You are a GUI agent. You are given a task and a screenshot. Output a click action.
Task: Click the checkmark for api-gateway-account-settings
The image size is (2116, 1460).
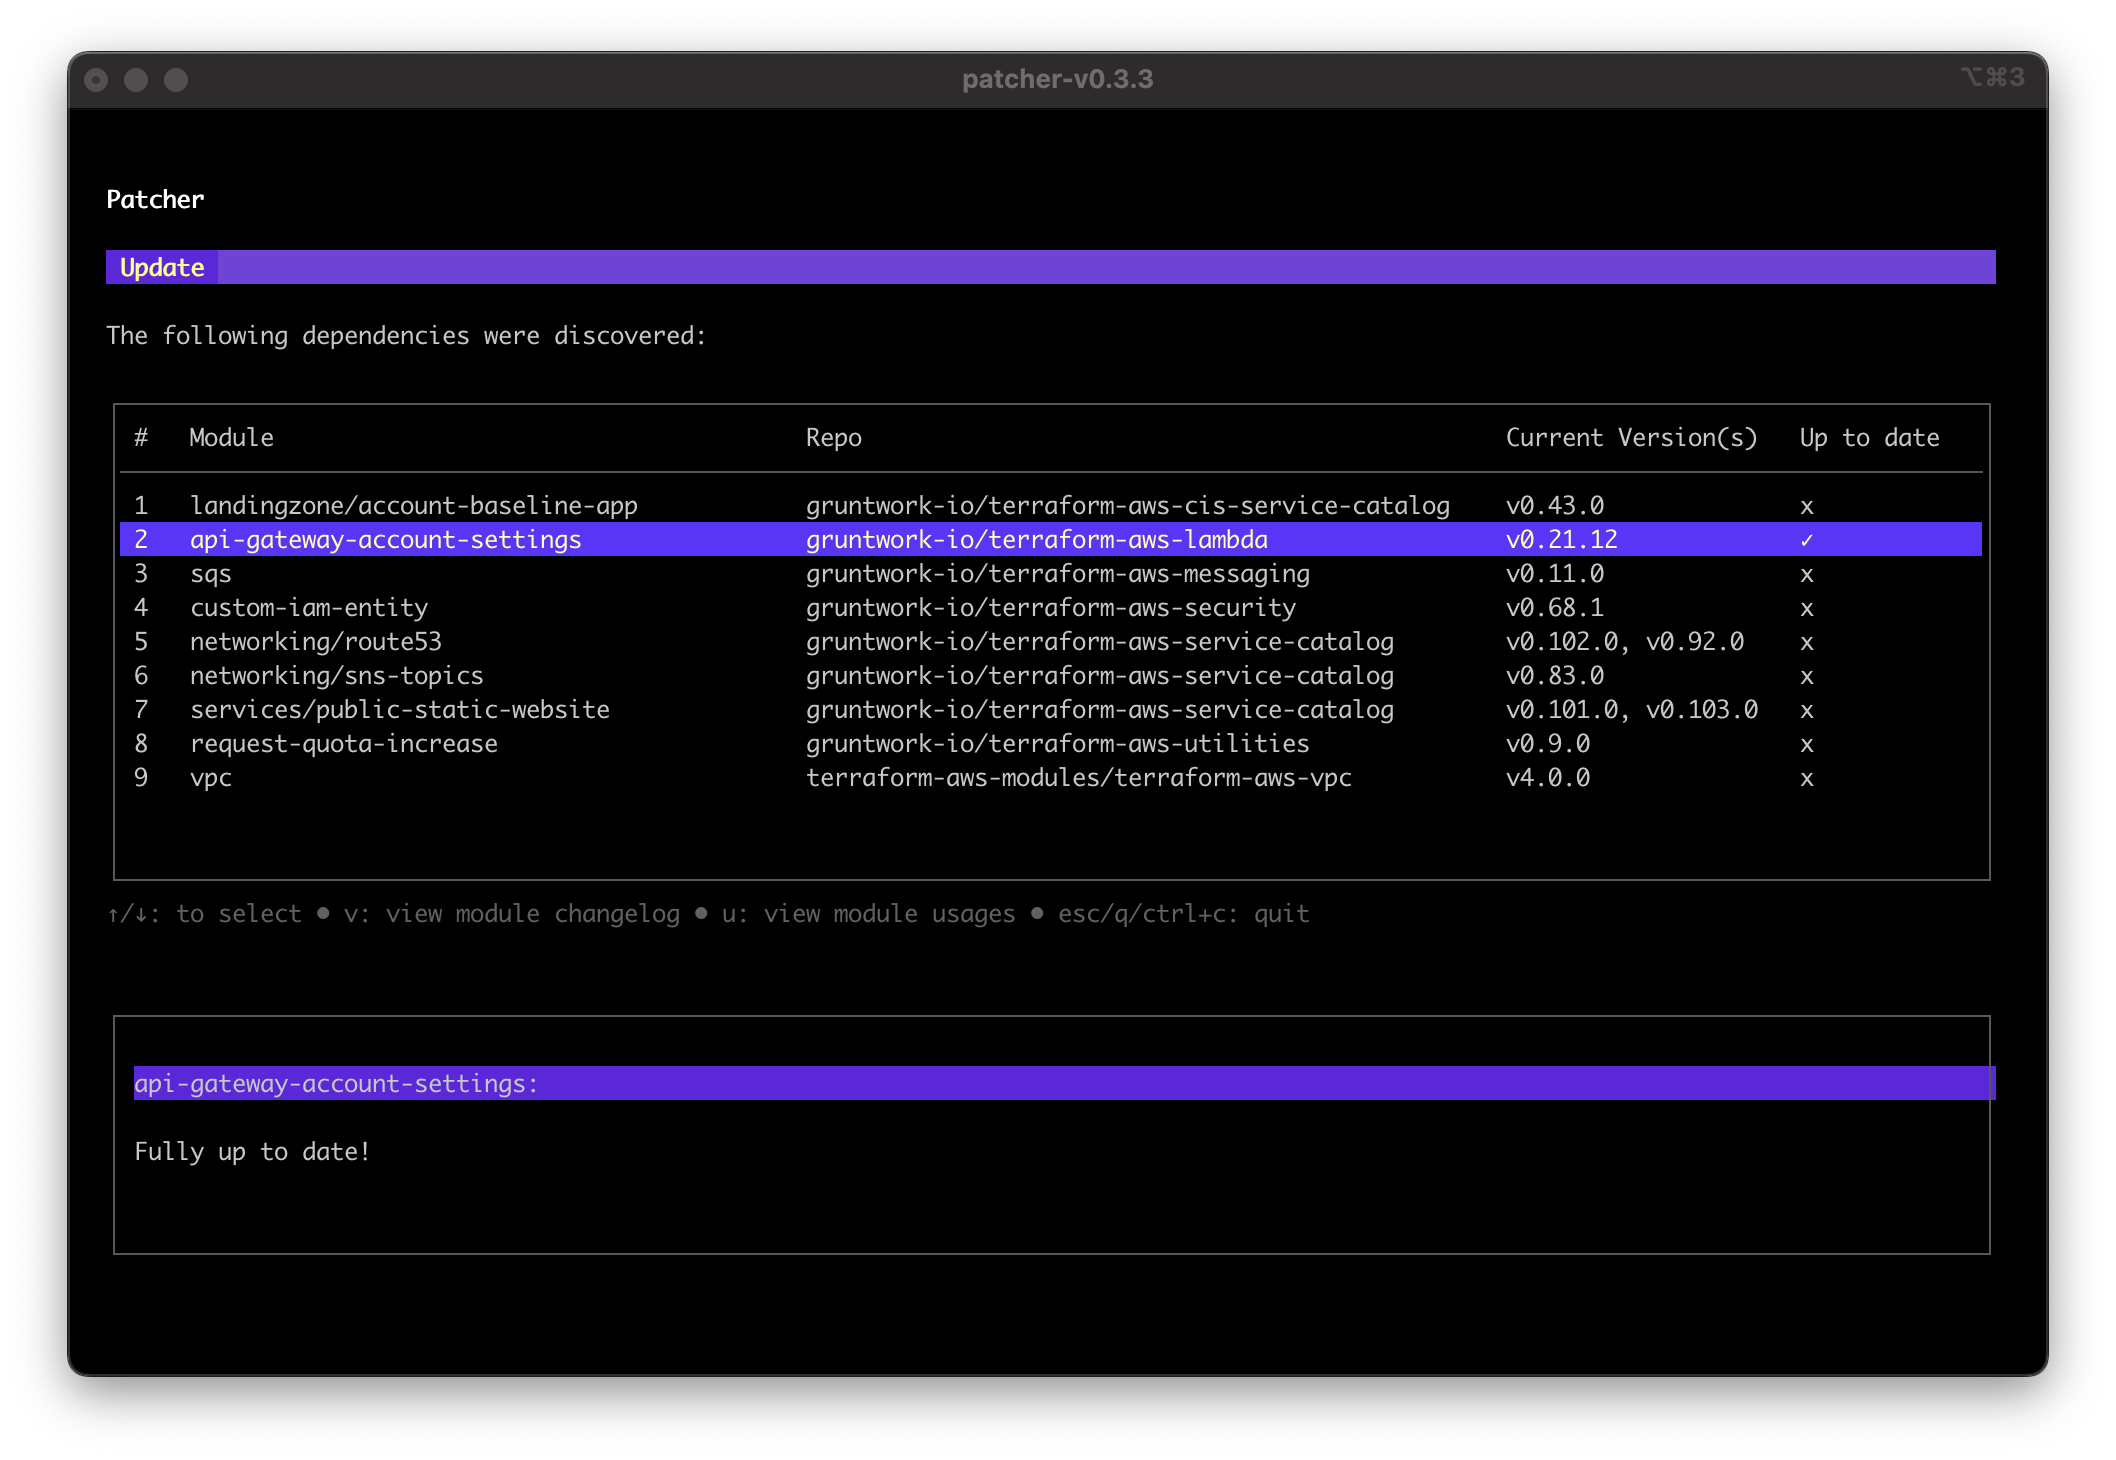(1806, 539)
